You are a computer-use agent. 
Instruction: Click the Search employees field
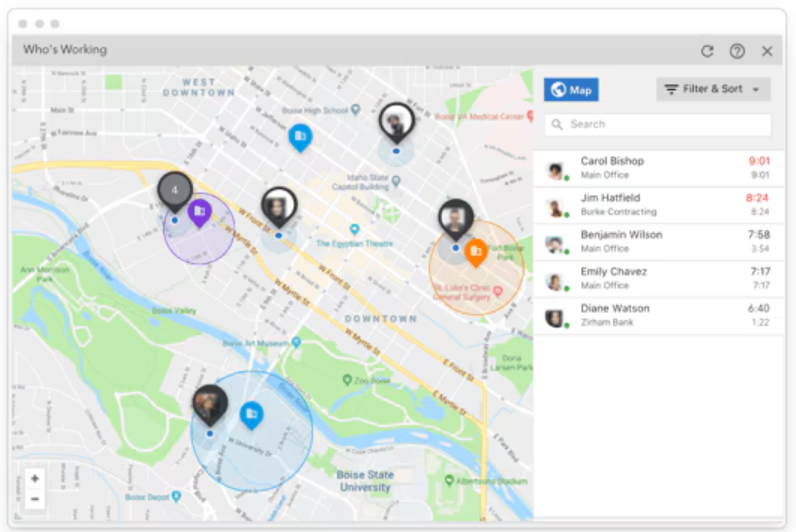(658, 124)
